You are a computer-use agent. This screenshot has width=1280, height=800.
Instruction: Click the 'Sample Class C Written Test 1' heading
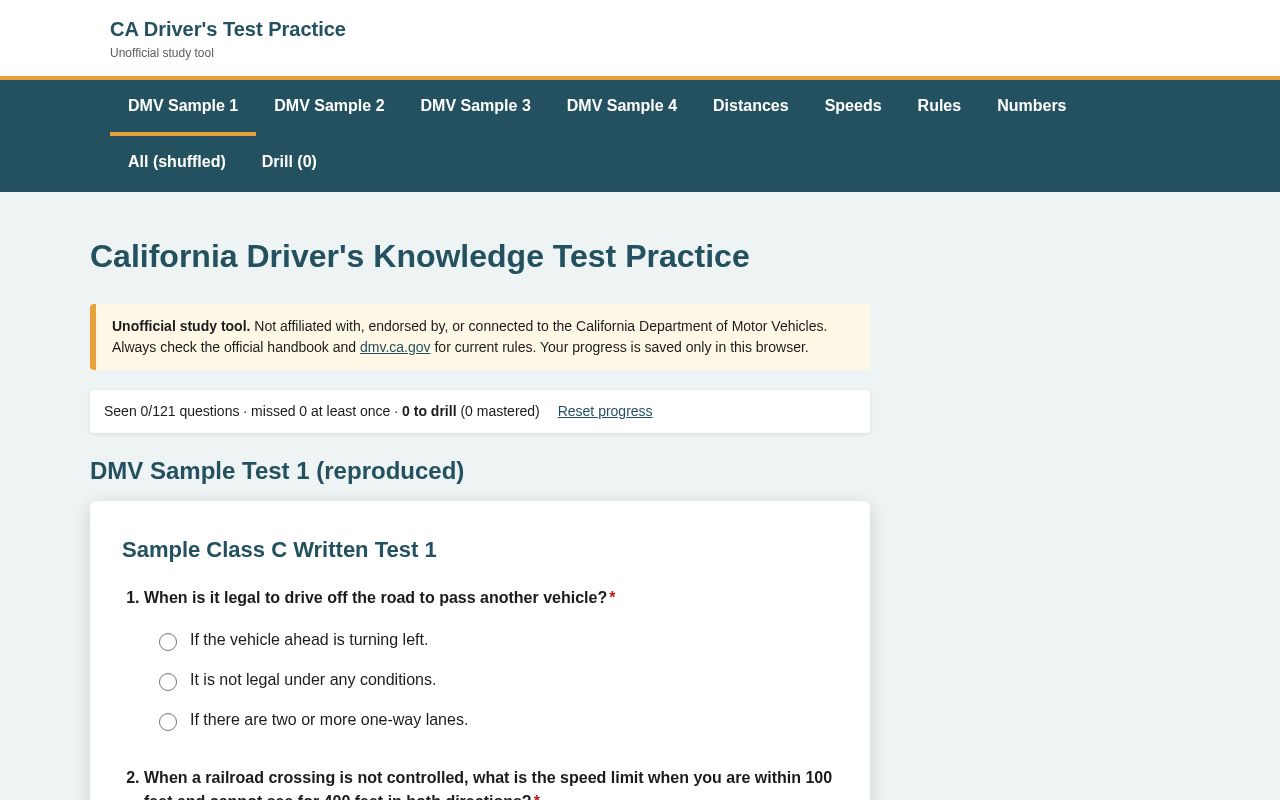click(279, 550)
